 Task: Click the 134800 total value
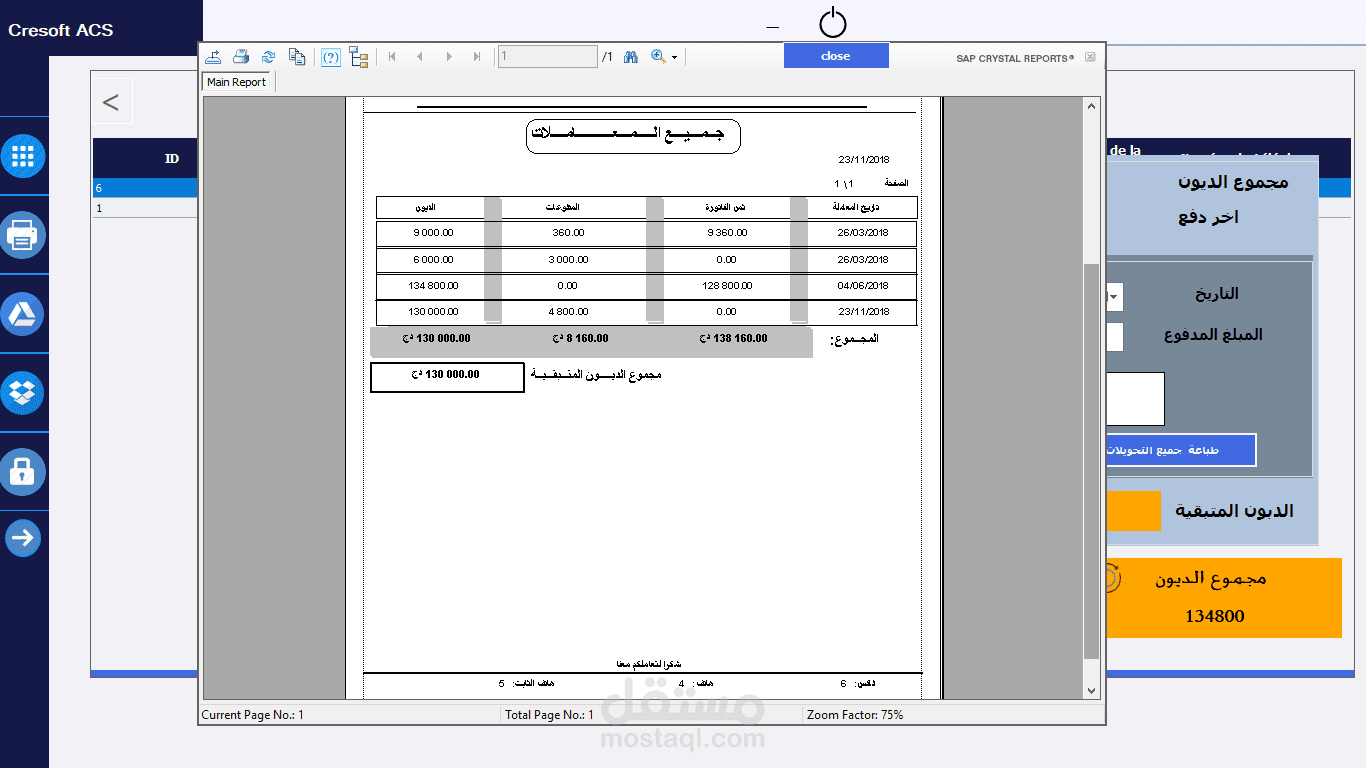click(1215, 616)
